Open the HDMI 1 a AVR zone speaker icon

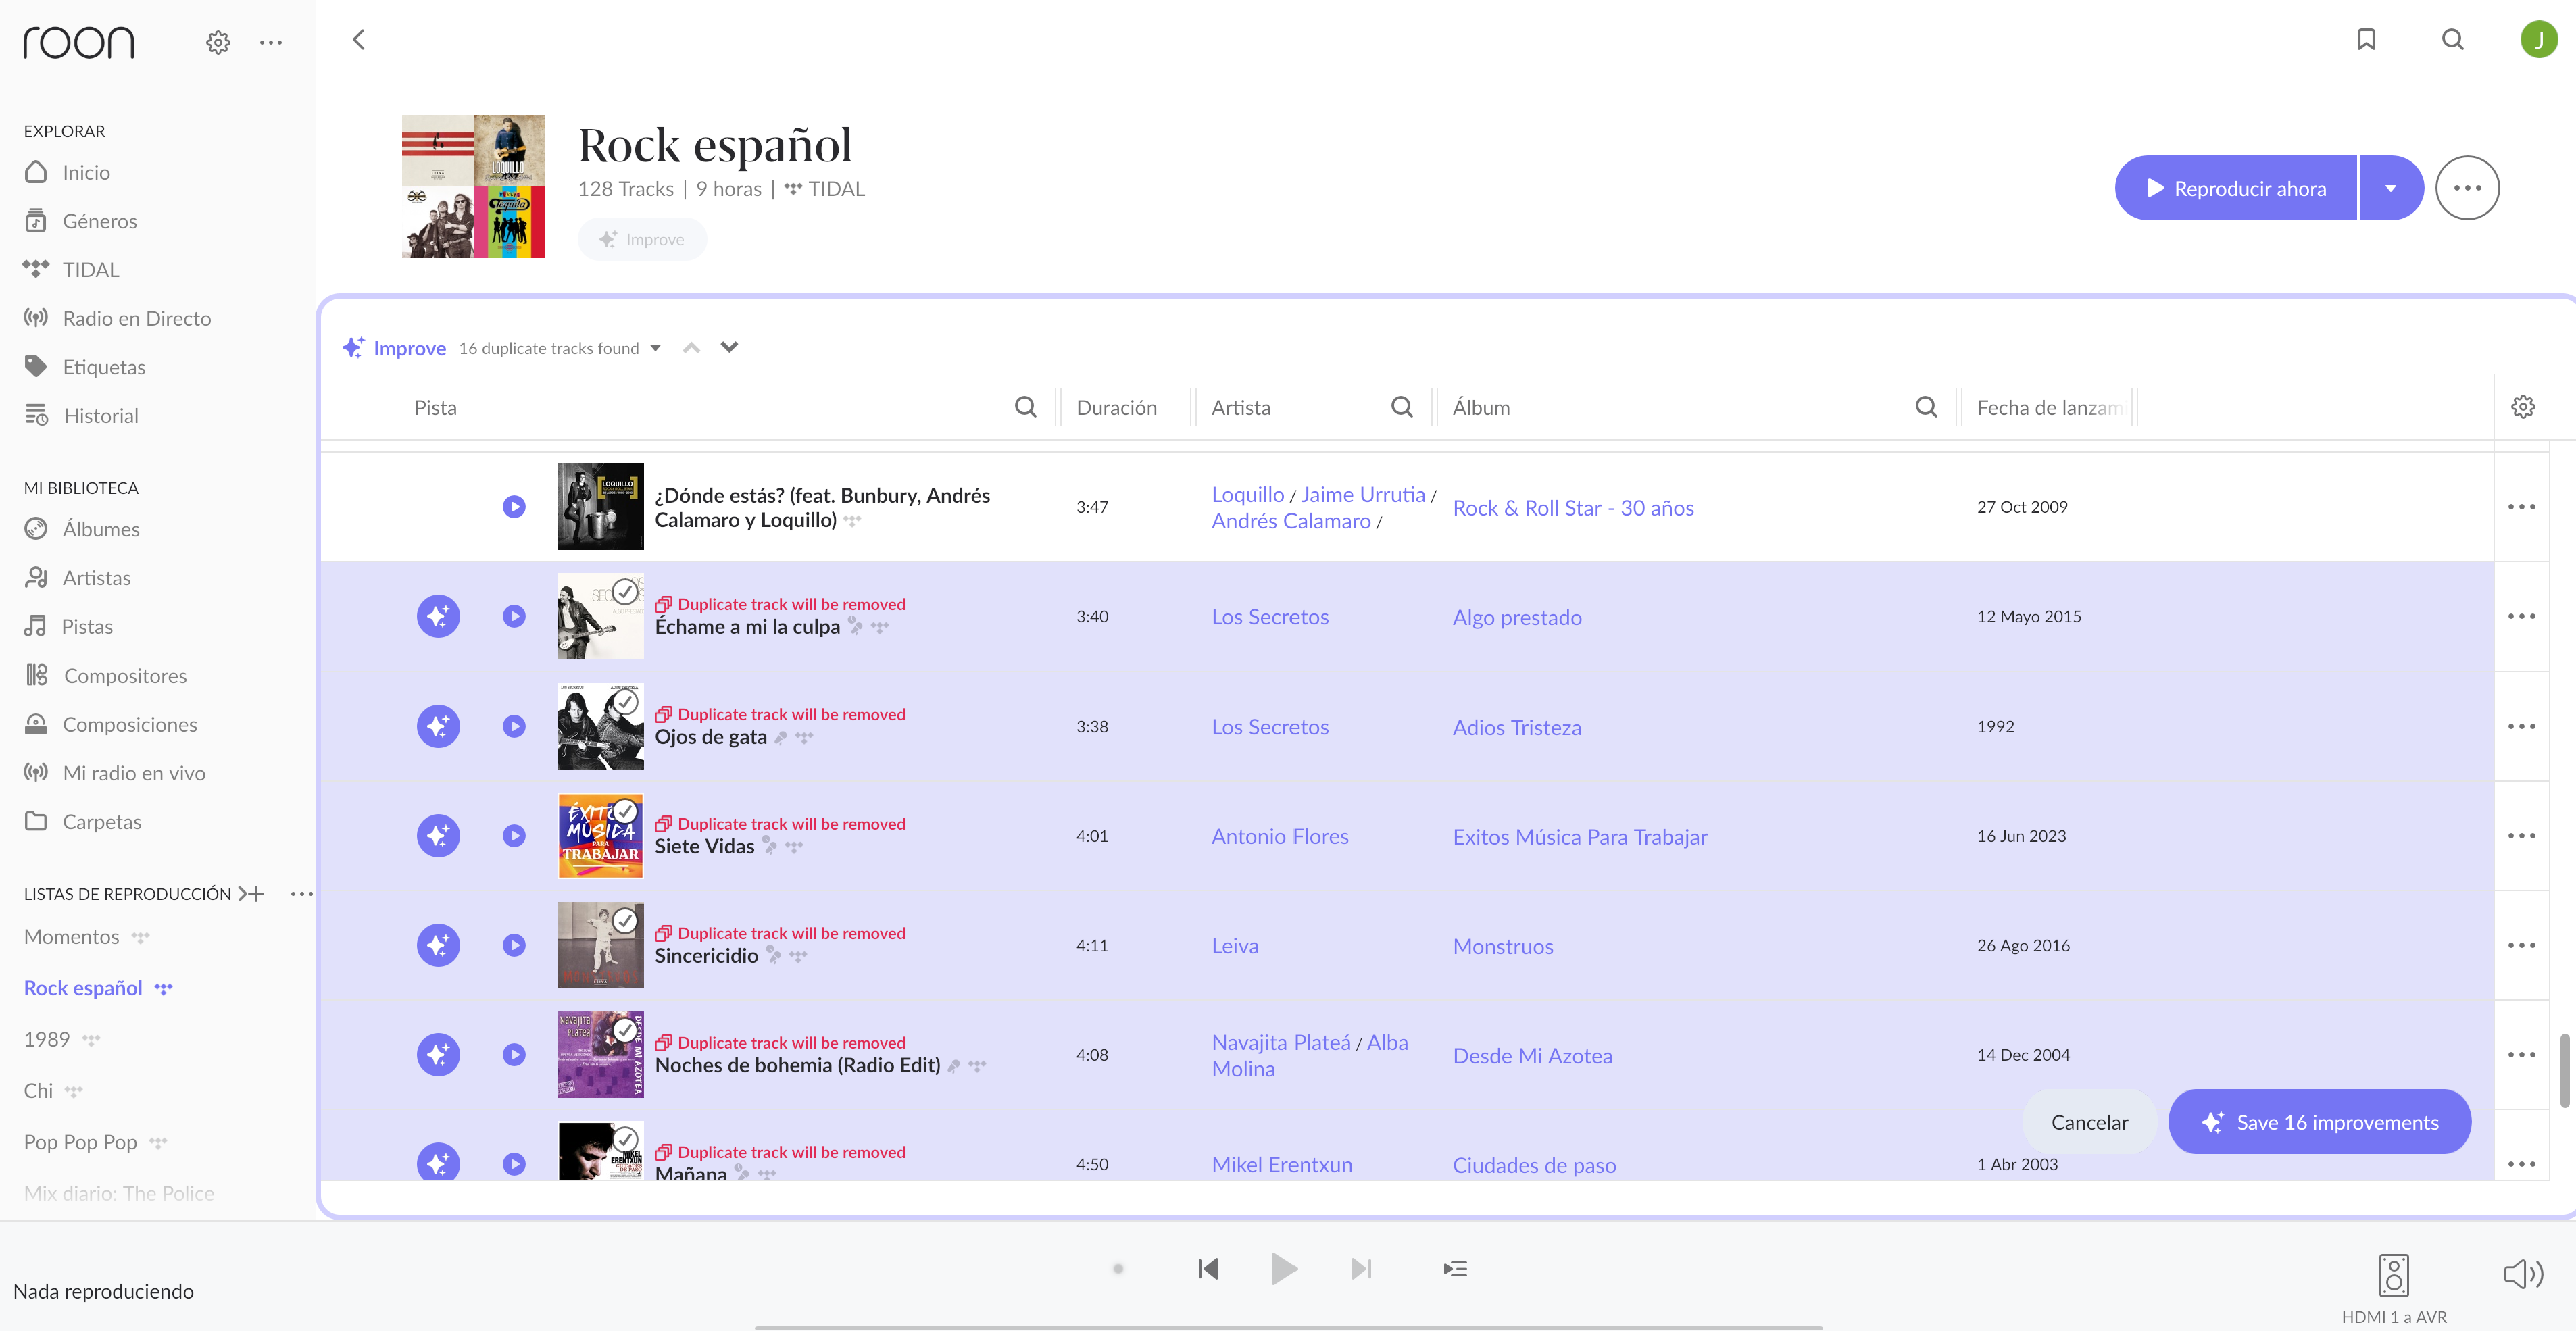pyautogui.click(x=2393, y=1275)
